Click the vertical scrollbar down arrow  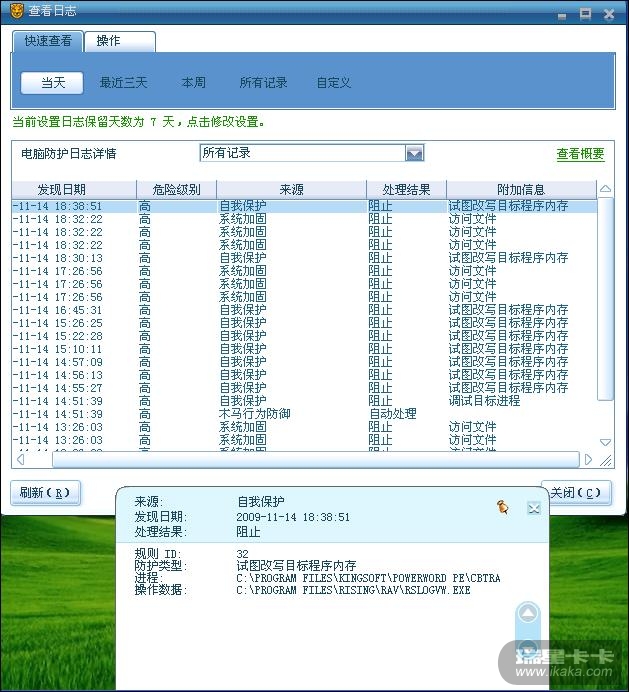(x=606, y=442)
